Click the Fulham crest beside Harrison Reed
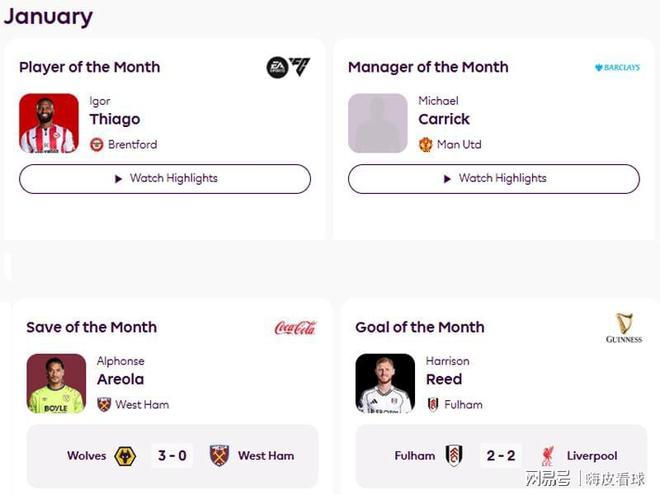 (433, 405)
